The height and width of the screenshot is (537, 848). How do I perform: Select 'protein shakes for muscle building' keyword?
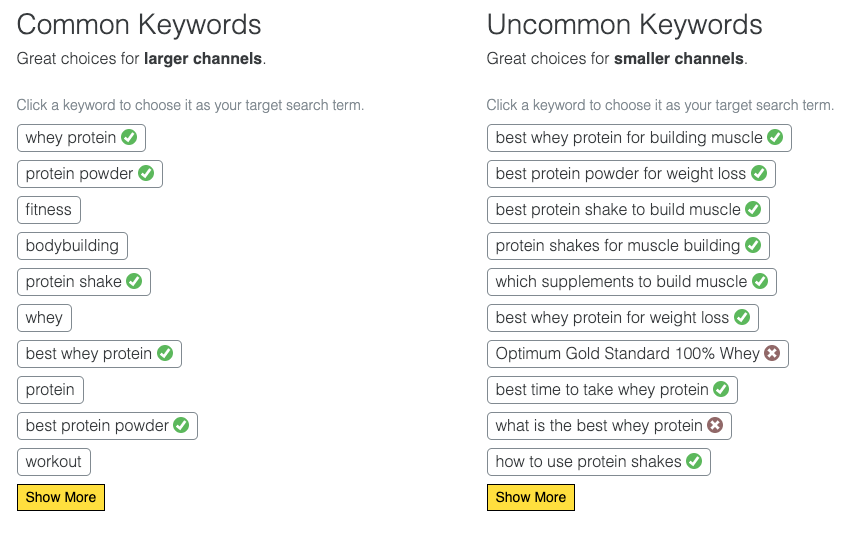point(617,245)
